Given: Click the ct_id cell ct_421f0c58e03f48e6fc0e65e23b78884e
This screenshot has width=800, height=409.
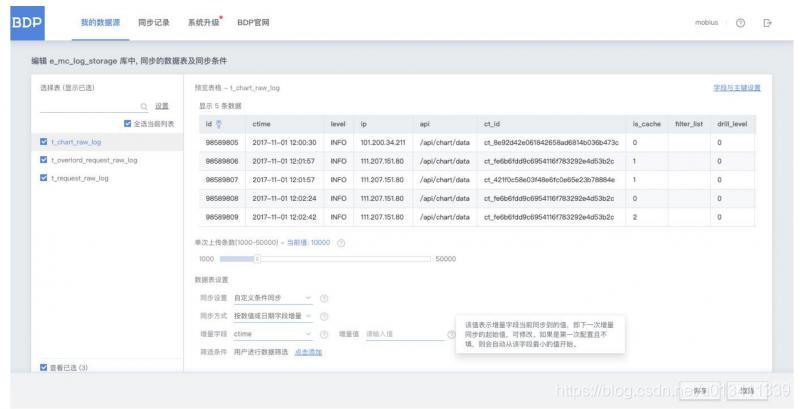Looking at the screenshot, I should (549, 180).
